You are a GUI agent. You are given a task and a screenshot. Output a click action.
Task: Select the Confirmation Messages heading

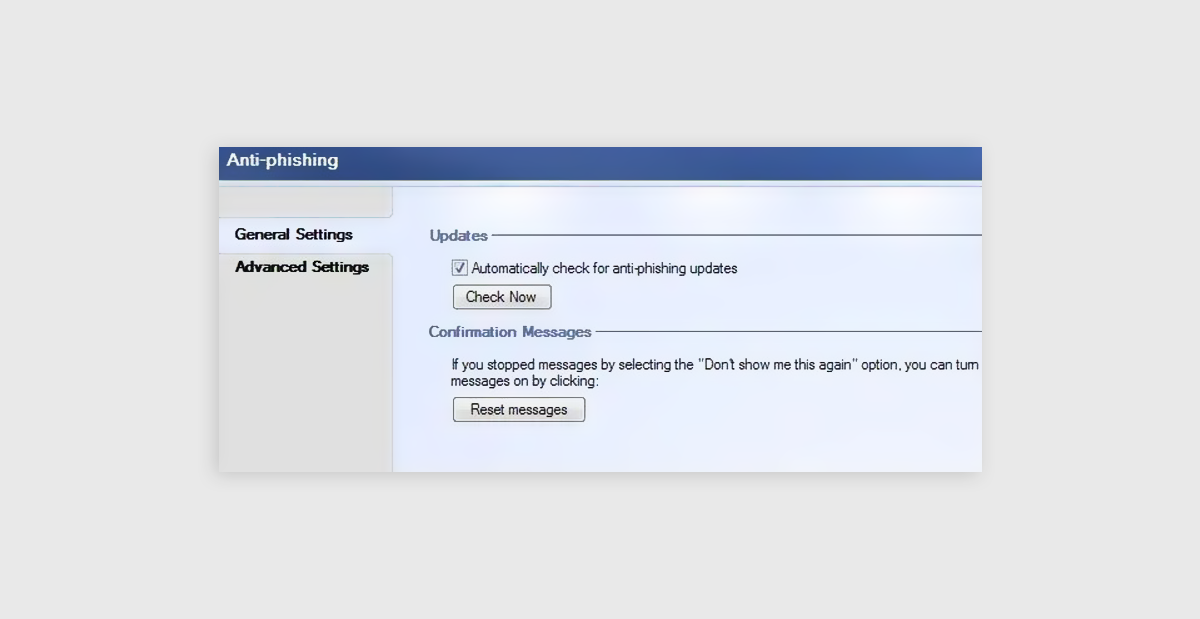[x=510, y=332]
